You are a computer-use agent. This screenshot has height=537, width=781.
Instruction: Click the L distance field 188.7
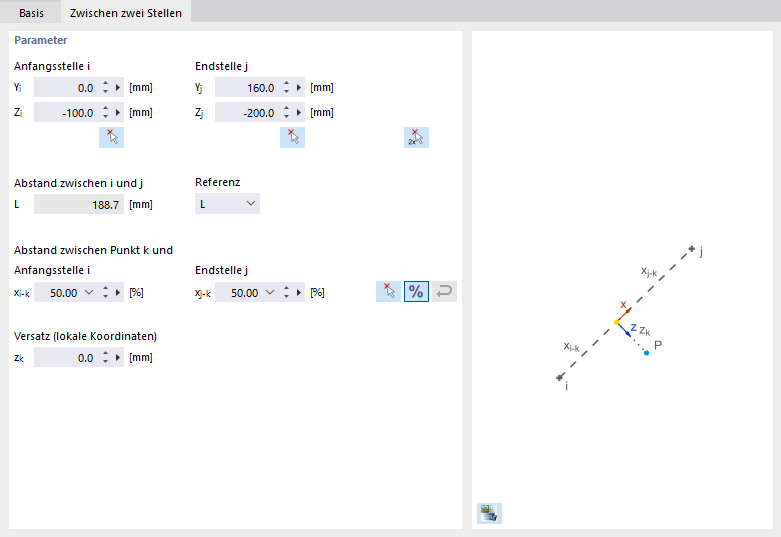pos(79,204)
